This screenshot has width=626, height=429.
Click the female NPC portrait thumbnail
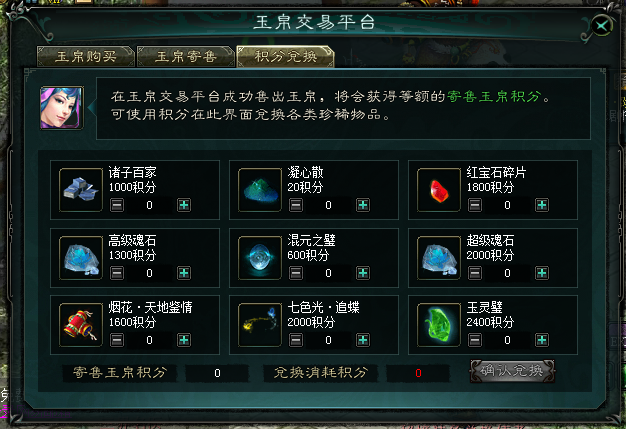(x=61, y=108)
